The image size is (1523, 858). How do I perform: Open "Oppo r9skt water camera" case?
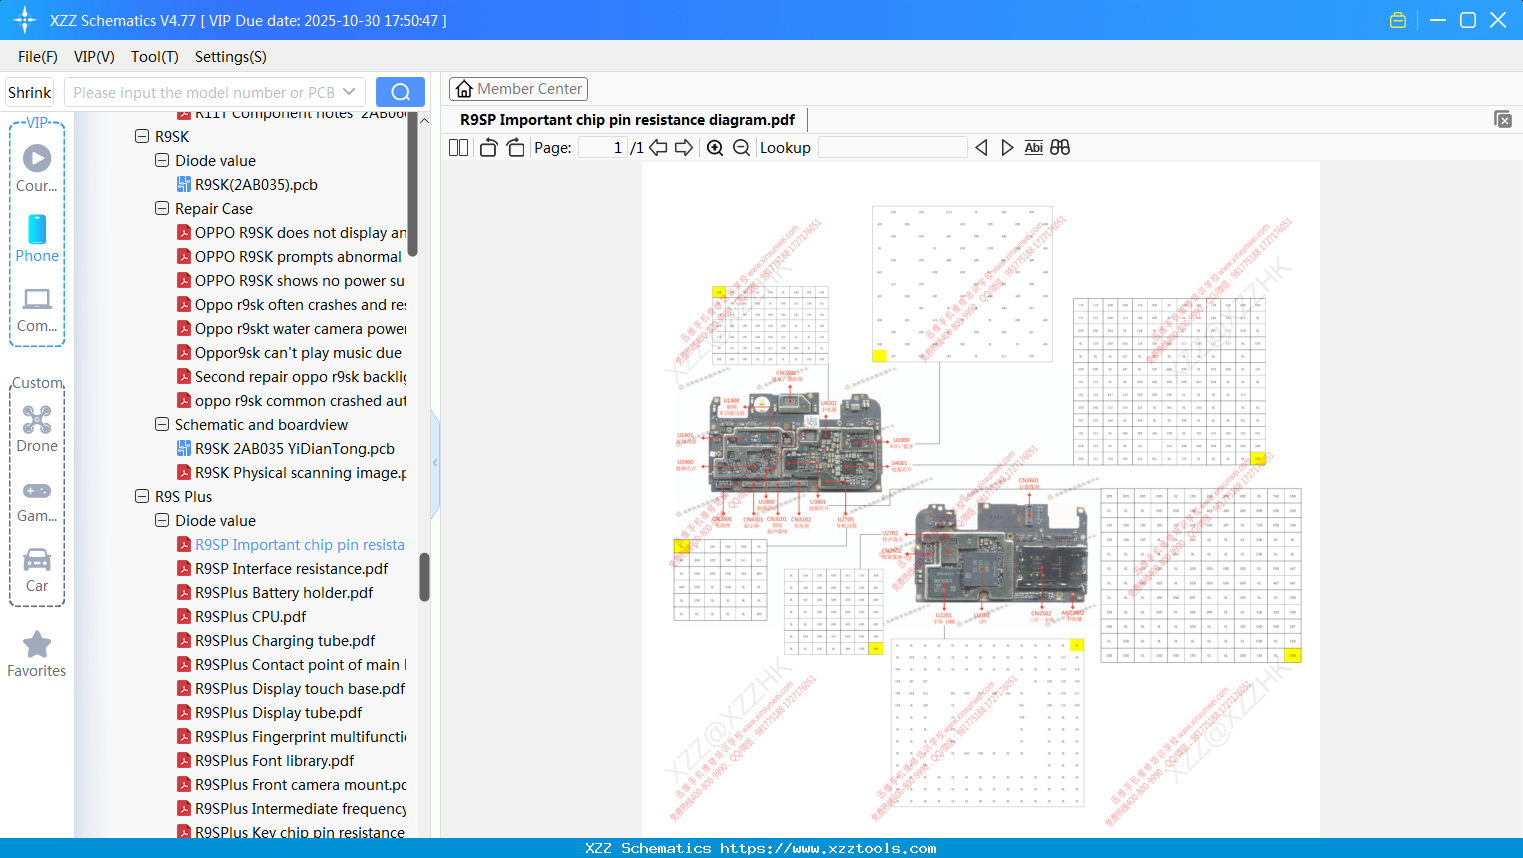tap(292, 328)
